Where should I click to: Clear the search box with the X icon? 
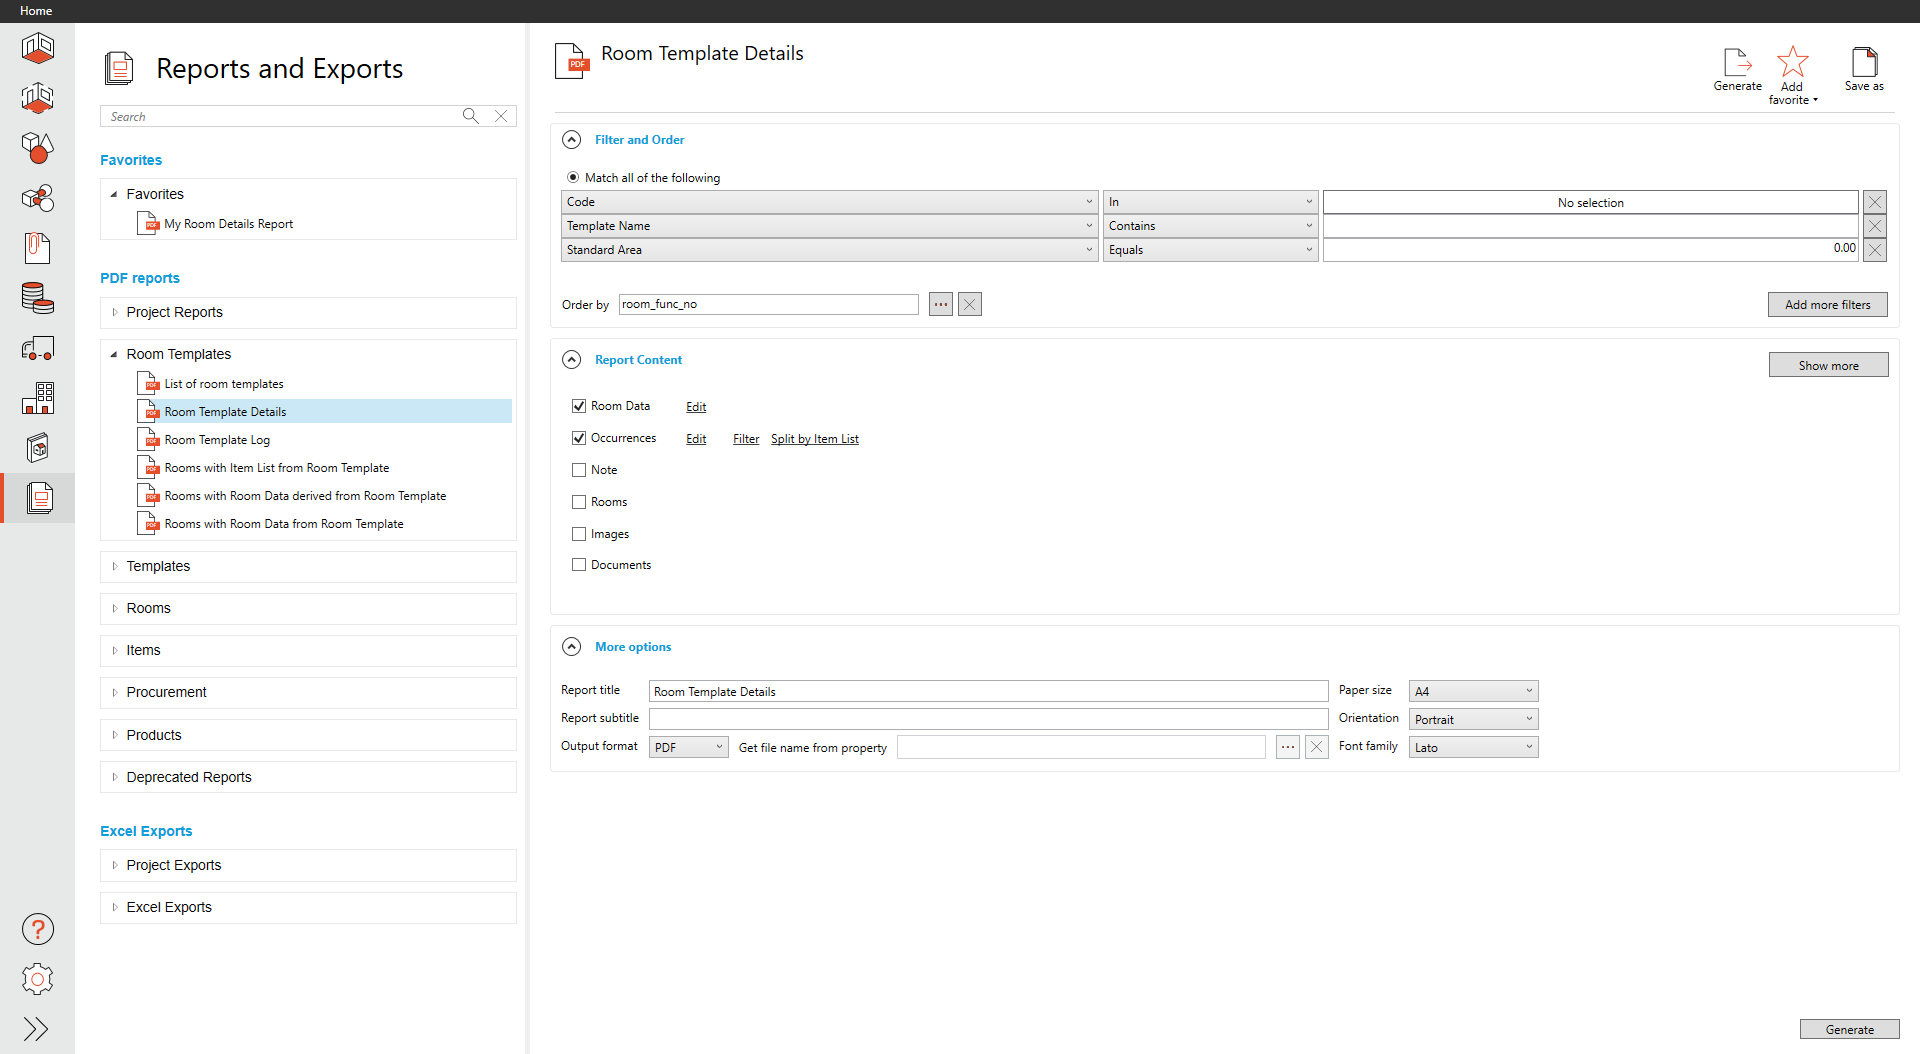(x=501, y=116)
